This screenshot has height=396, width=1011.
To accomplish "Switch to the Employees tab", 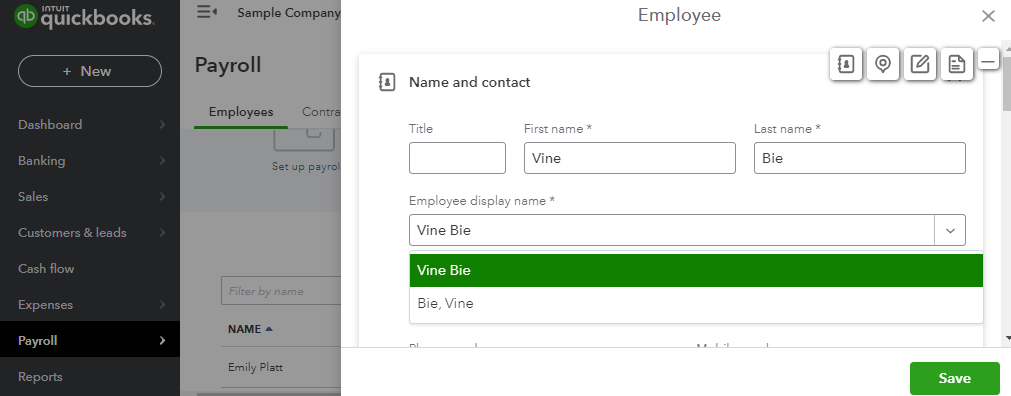I will 240,112.
